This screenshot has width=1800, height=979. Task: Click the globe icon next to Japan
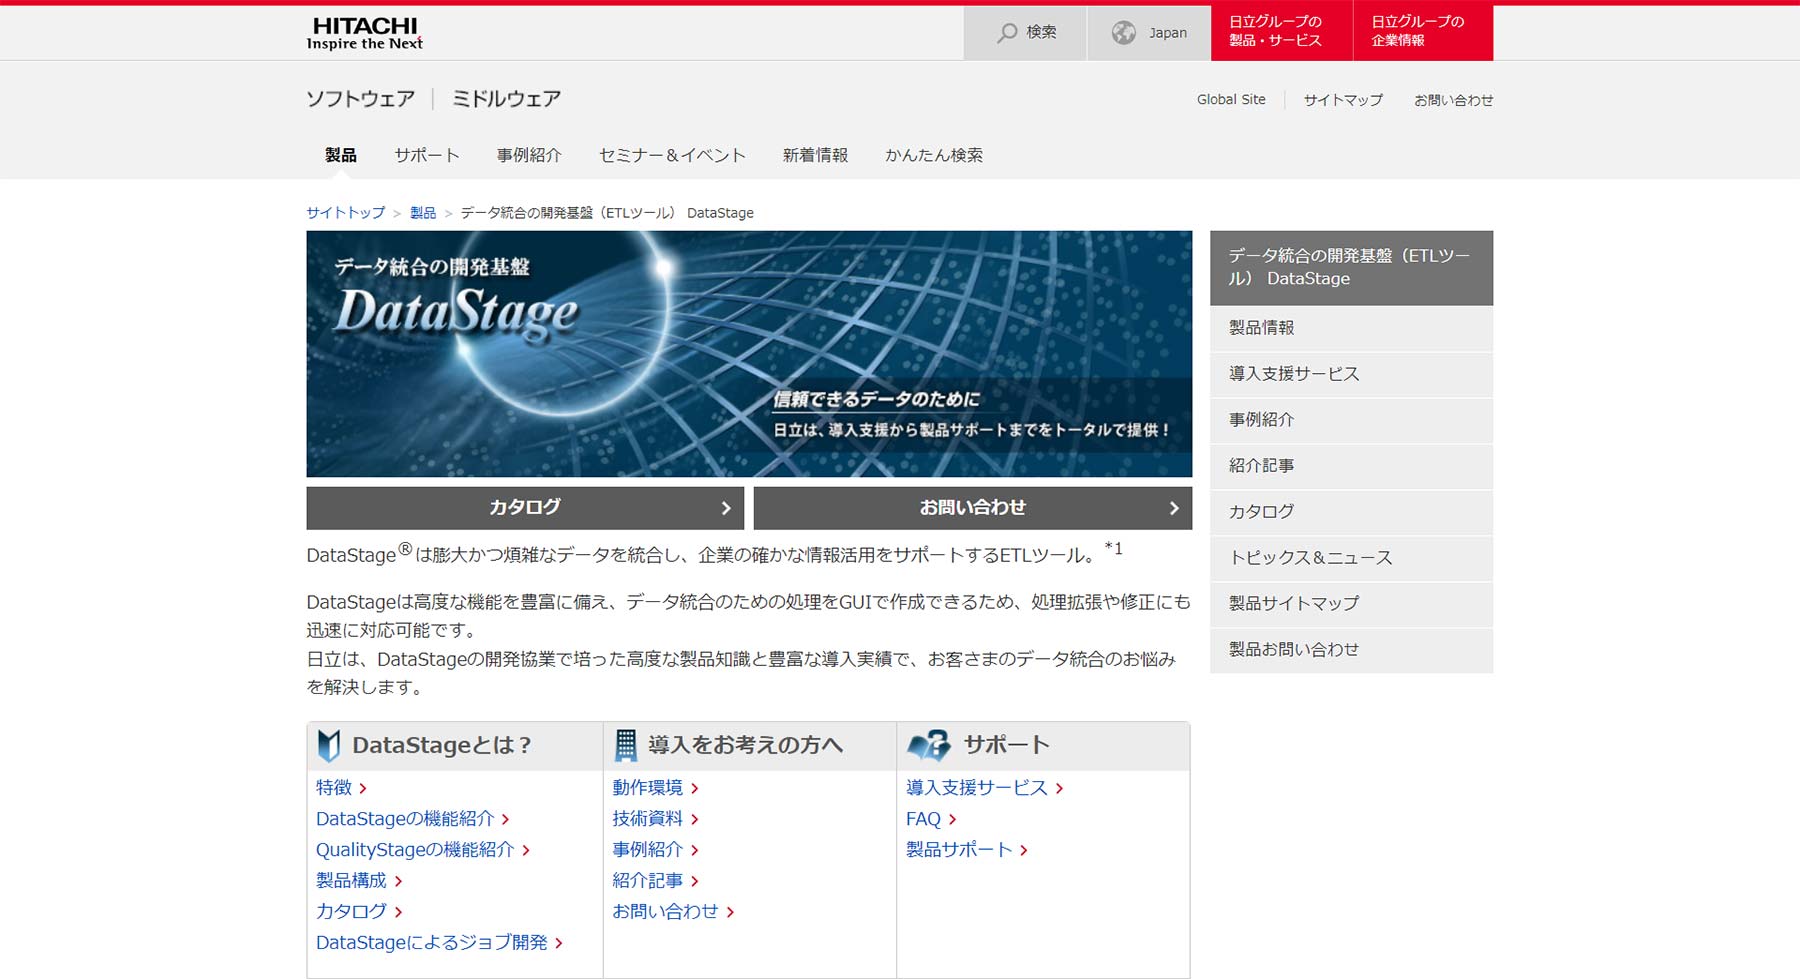pos(1124,33)
